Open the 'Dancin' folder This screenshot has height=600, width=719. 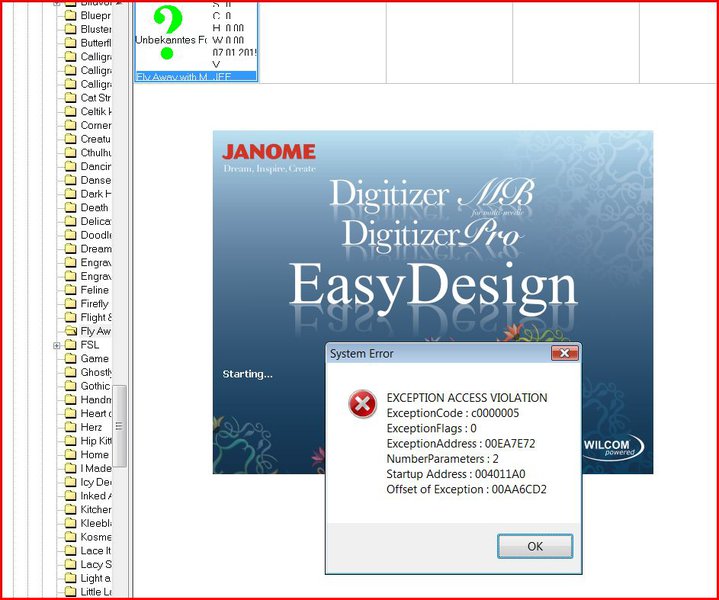pyautogui.click(x=95, y=167)
